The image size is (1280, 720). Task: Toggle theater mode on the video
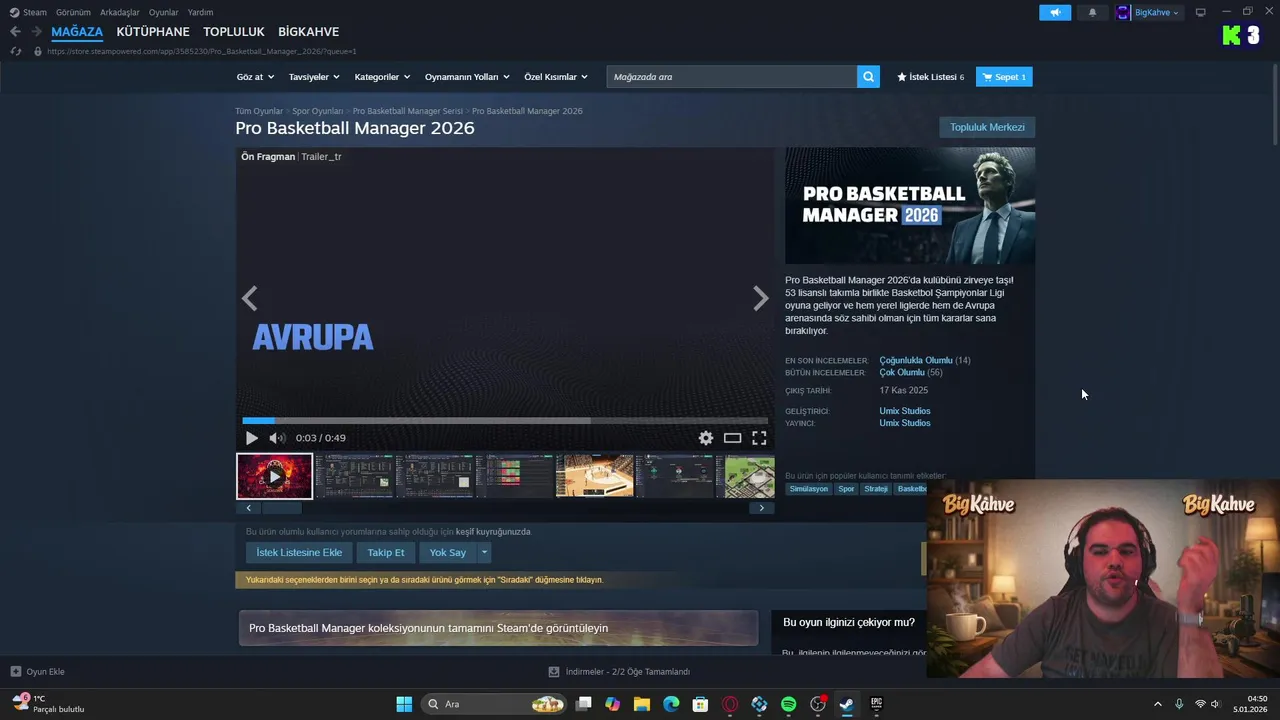tap(733, 438)
